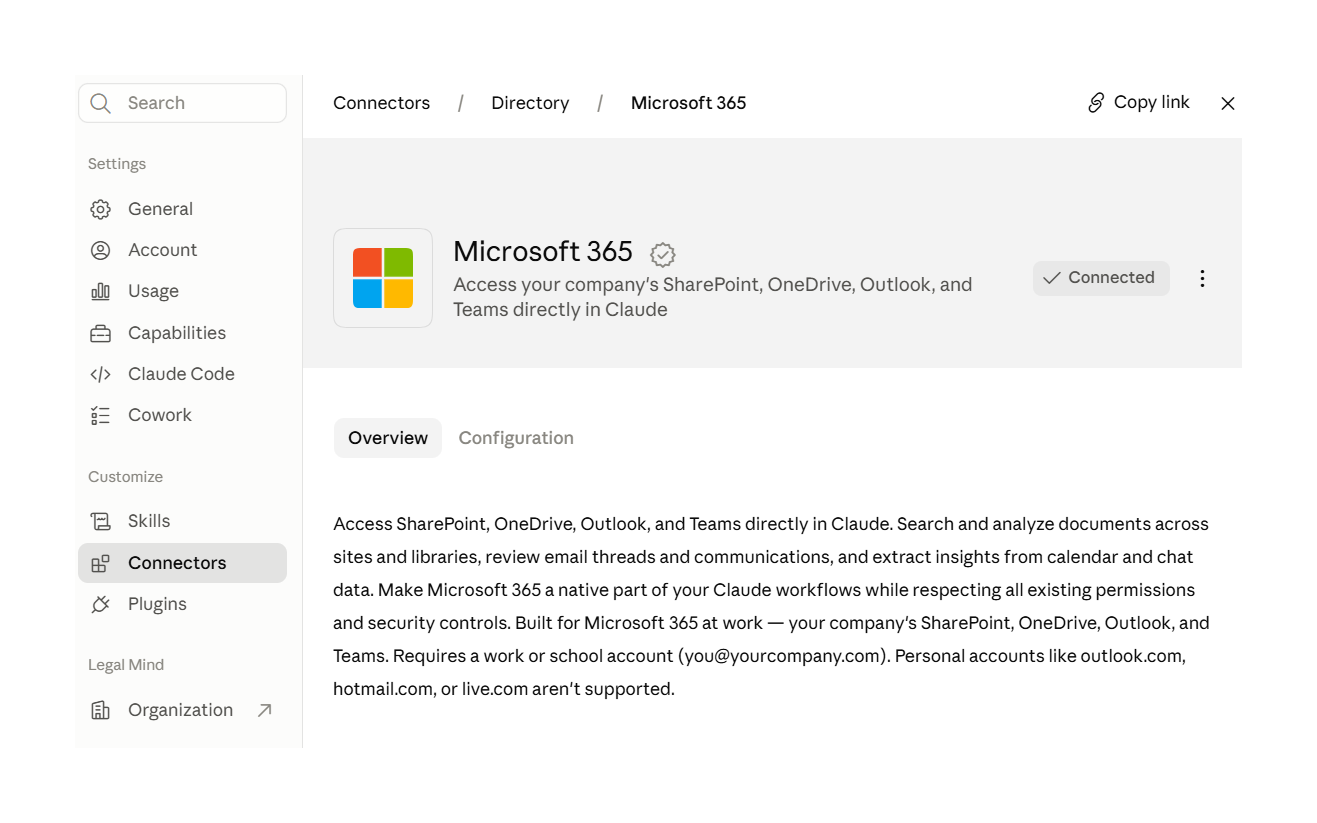This screenshot has height=823, width=1317.
Task: Open the Plugins section
Action: [x=182, y=604]
